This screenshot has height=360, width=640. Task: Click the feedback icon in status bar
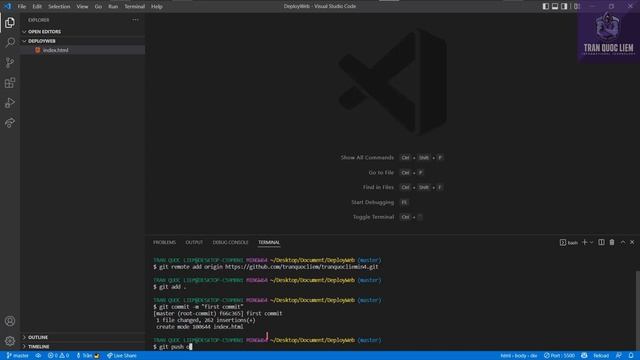click(619, 356)
